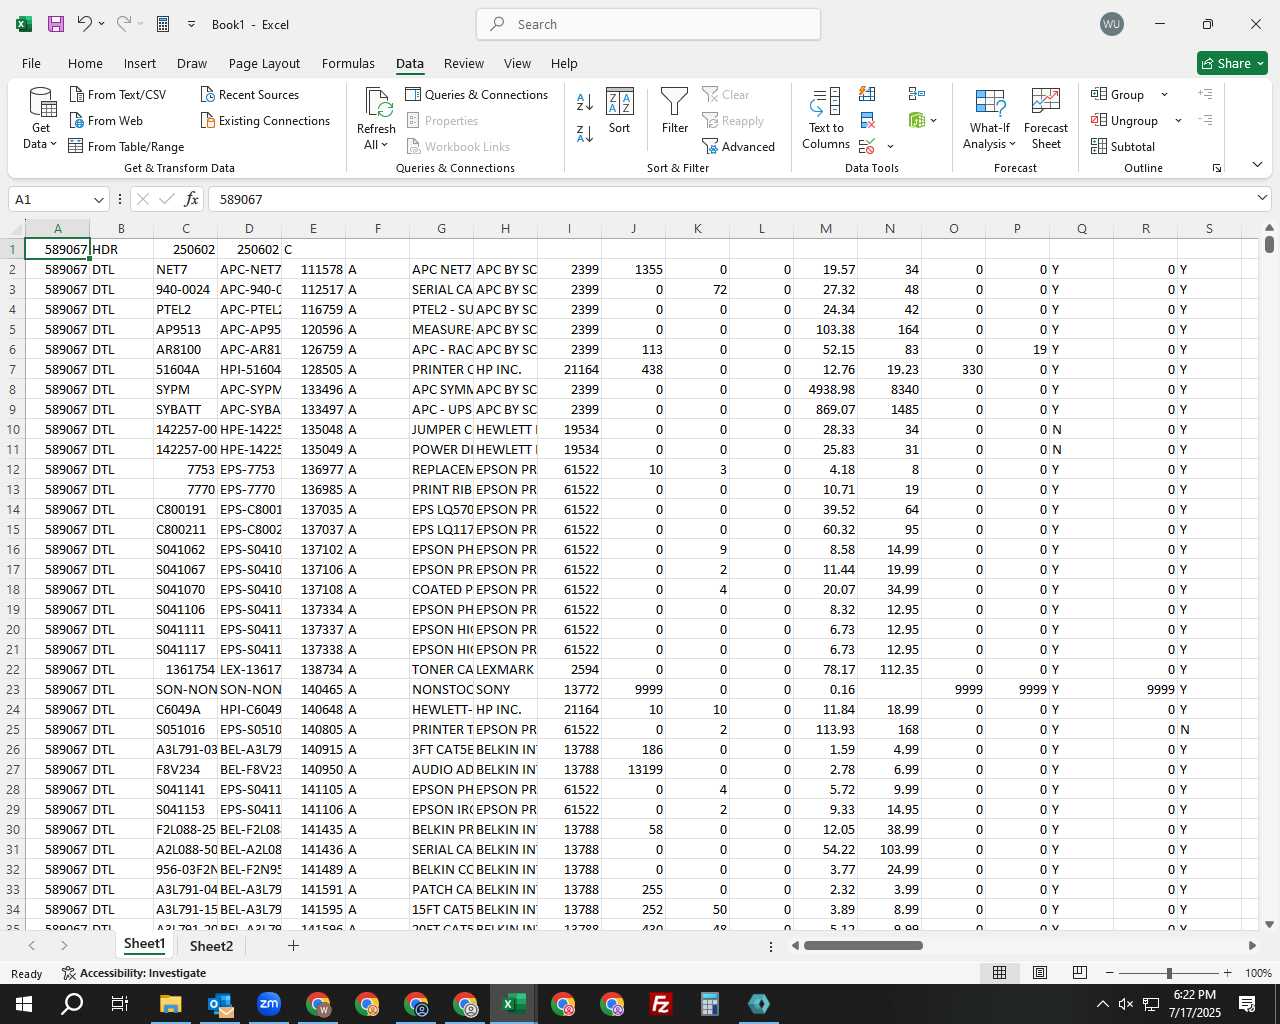Click the Insert Function fx button
This screenshot has width=1280, height=1024.
191,199
